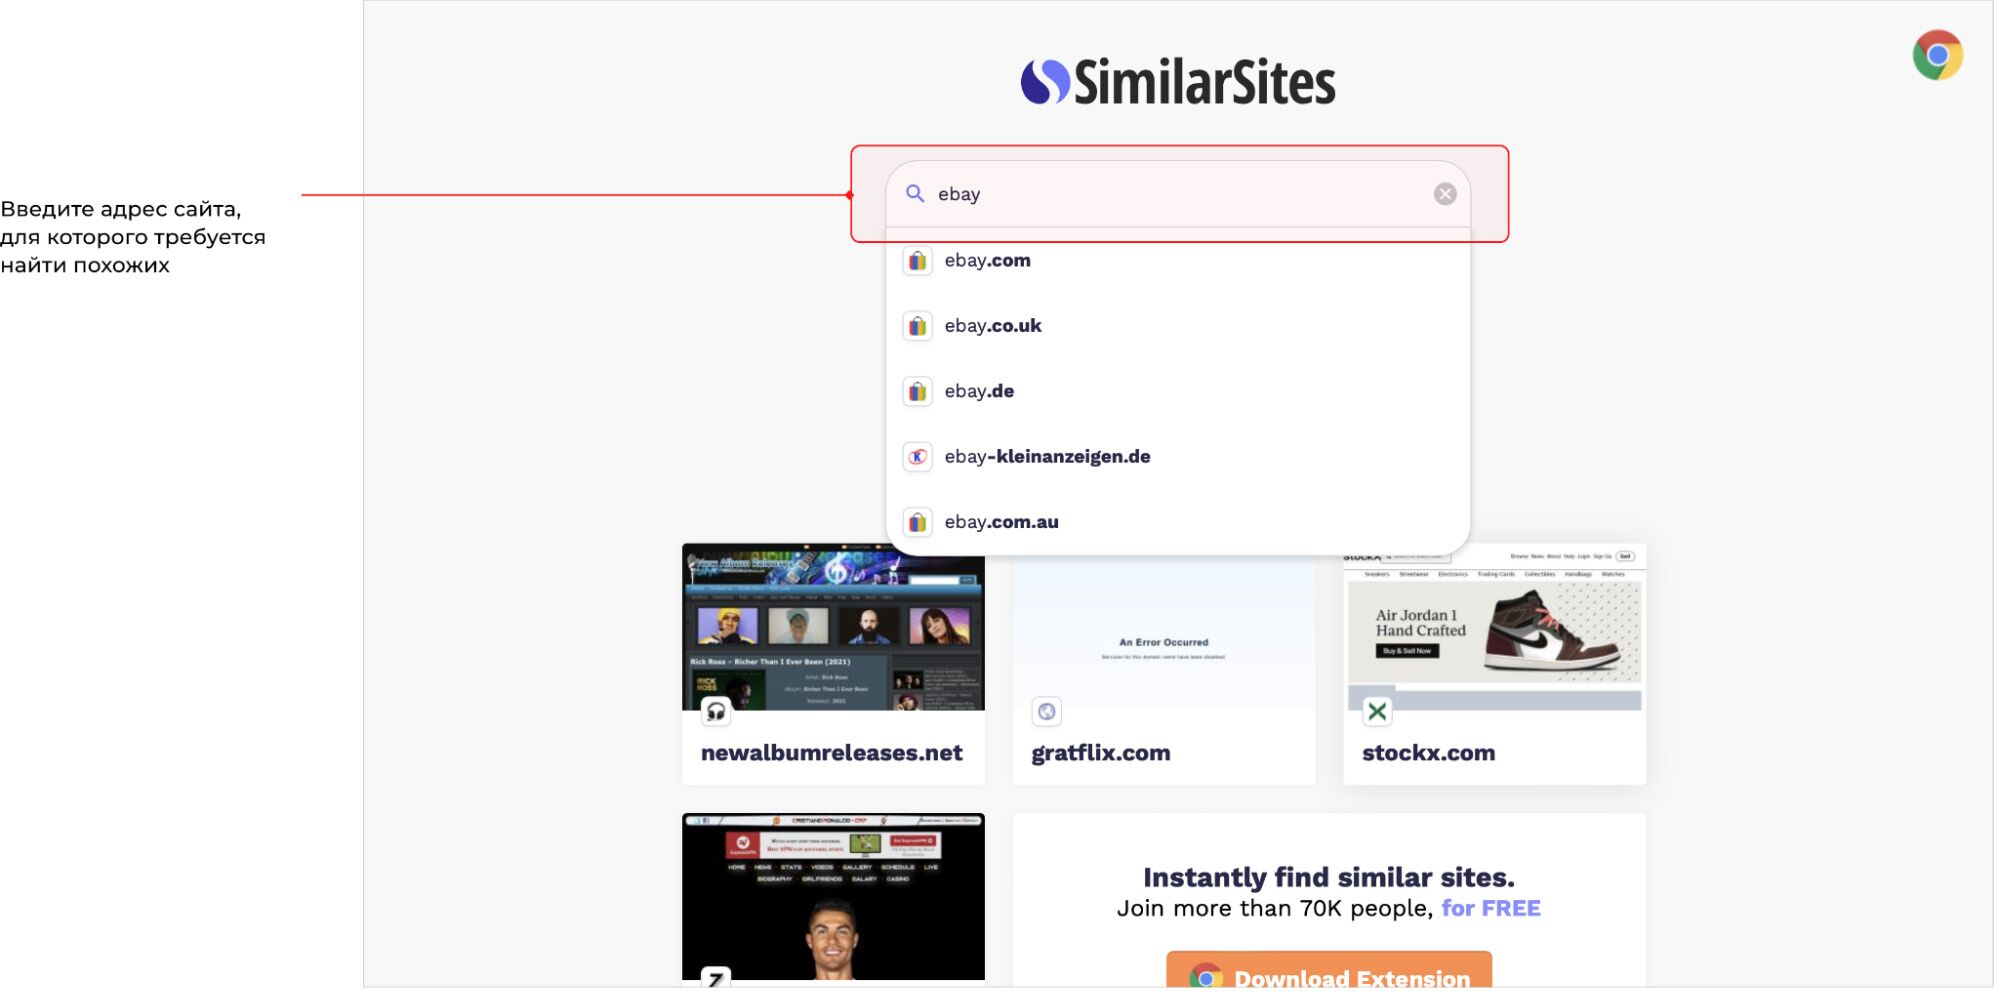This screenshot has height=993, width=1999.
Task: Click the ebay-kleinanzeigen.de favicon icon
Action: tap(917, 457)
